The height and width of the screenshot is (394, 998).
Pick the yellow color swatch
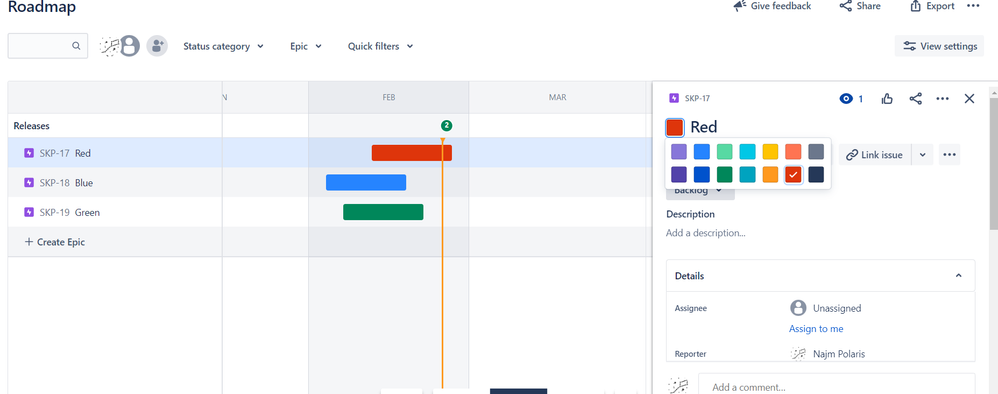pyautogui.click(x=770, y=151)
